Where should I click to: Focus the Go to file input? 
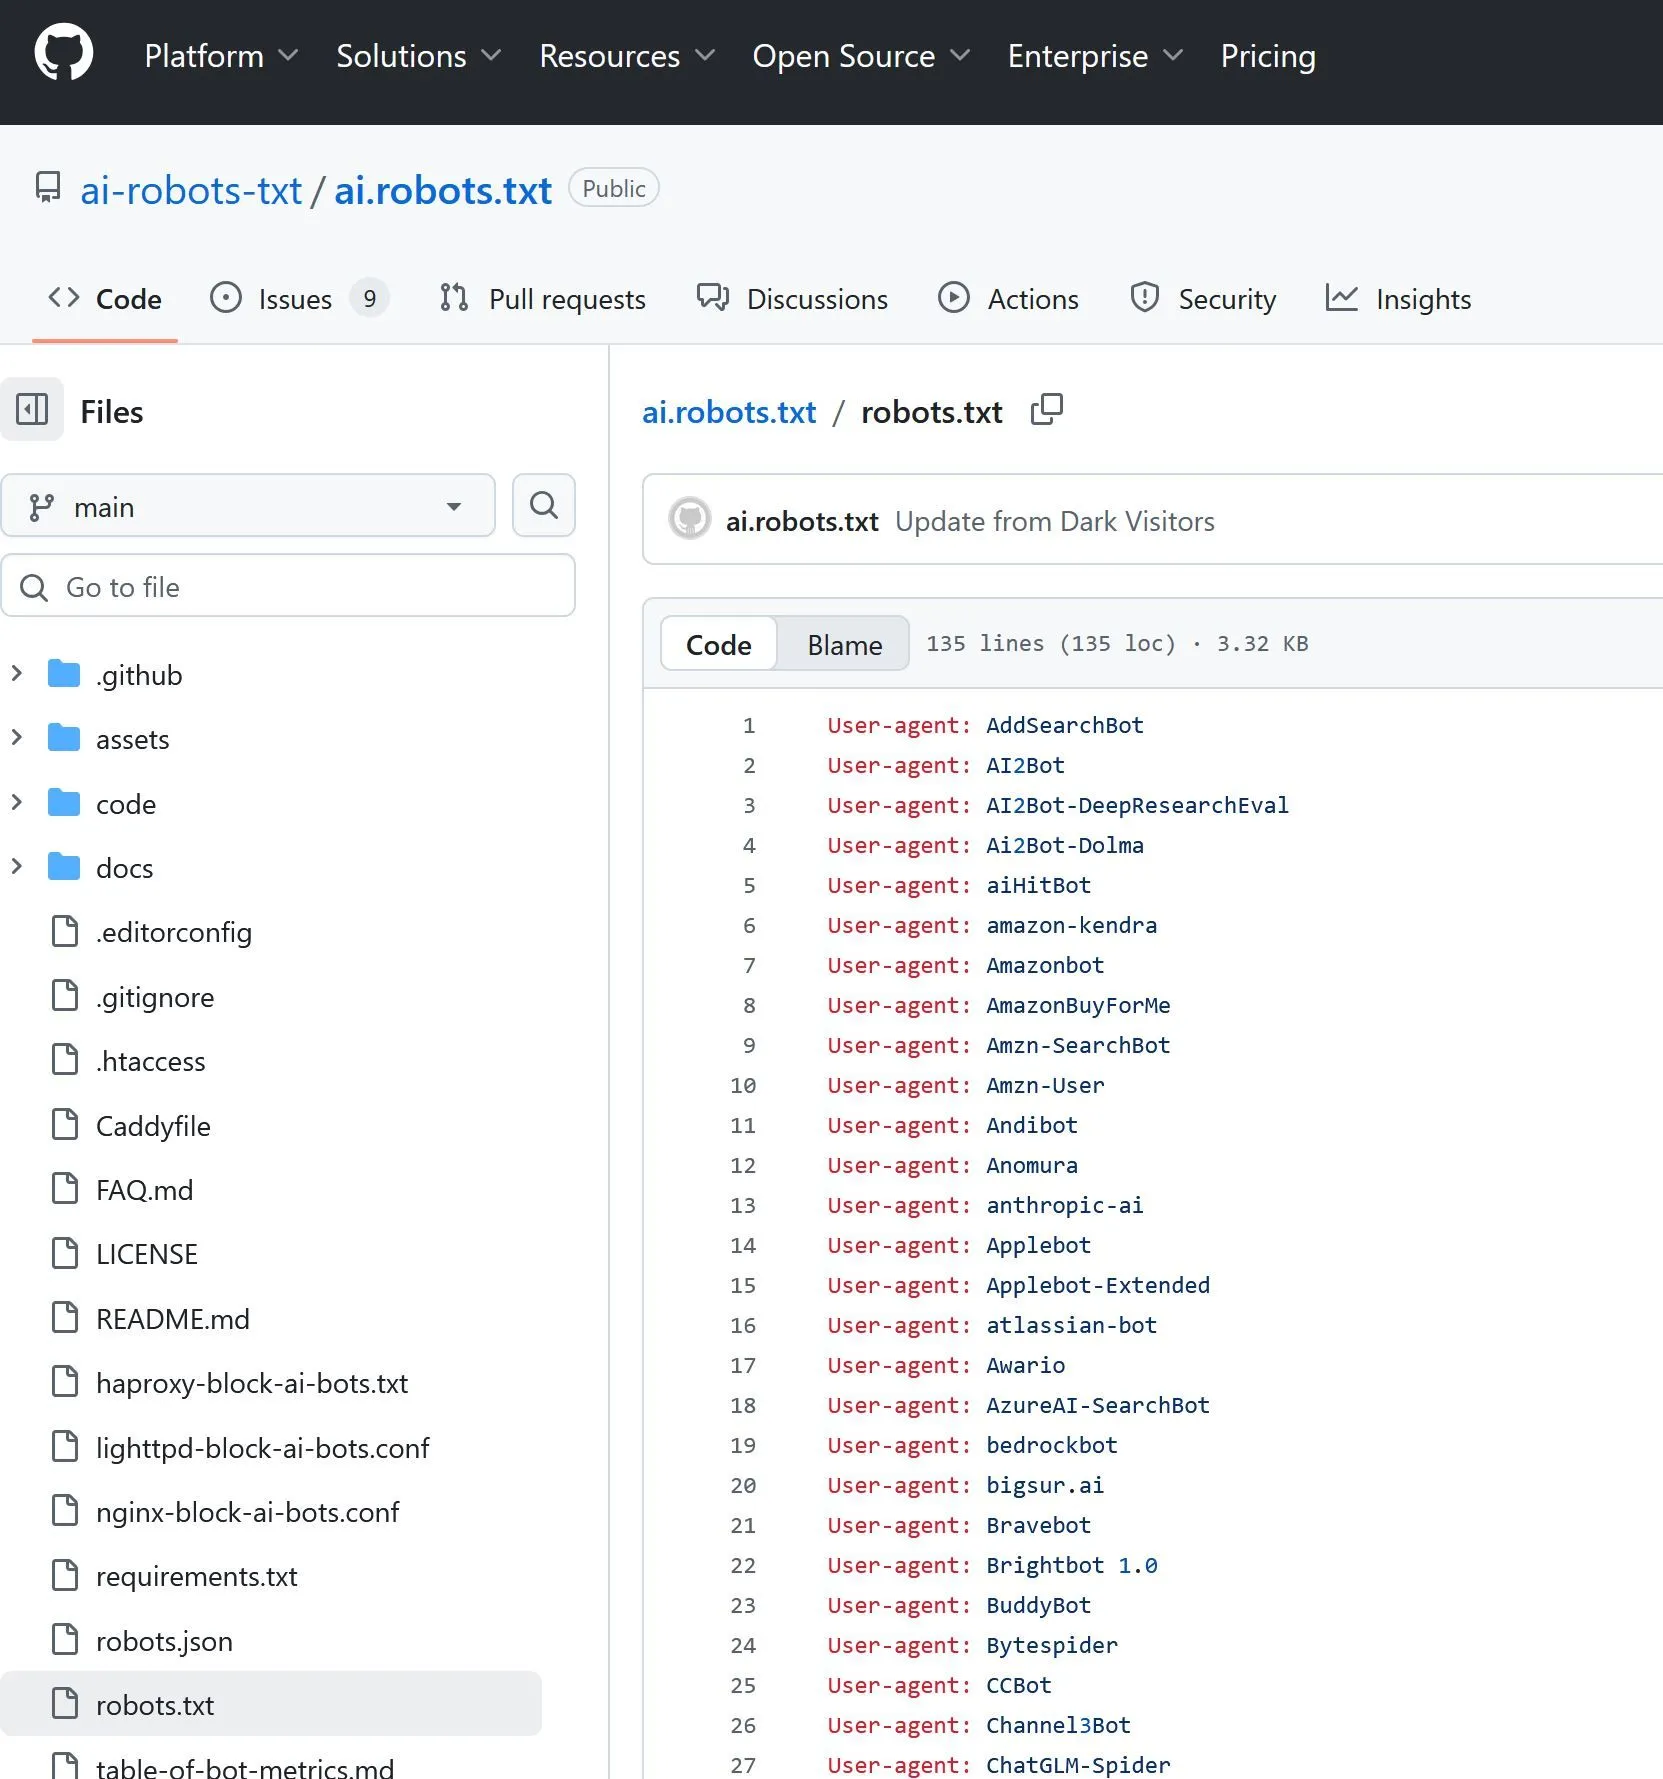(x=288, y=586)
